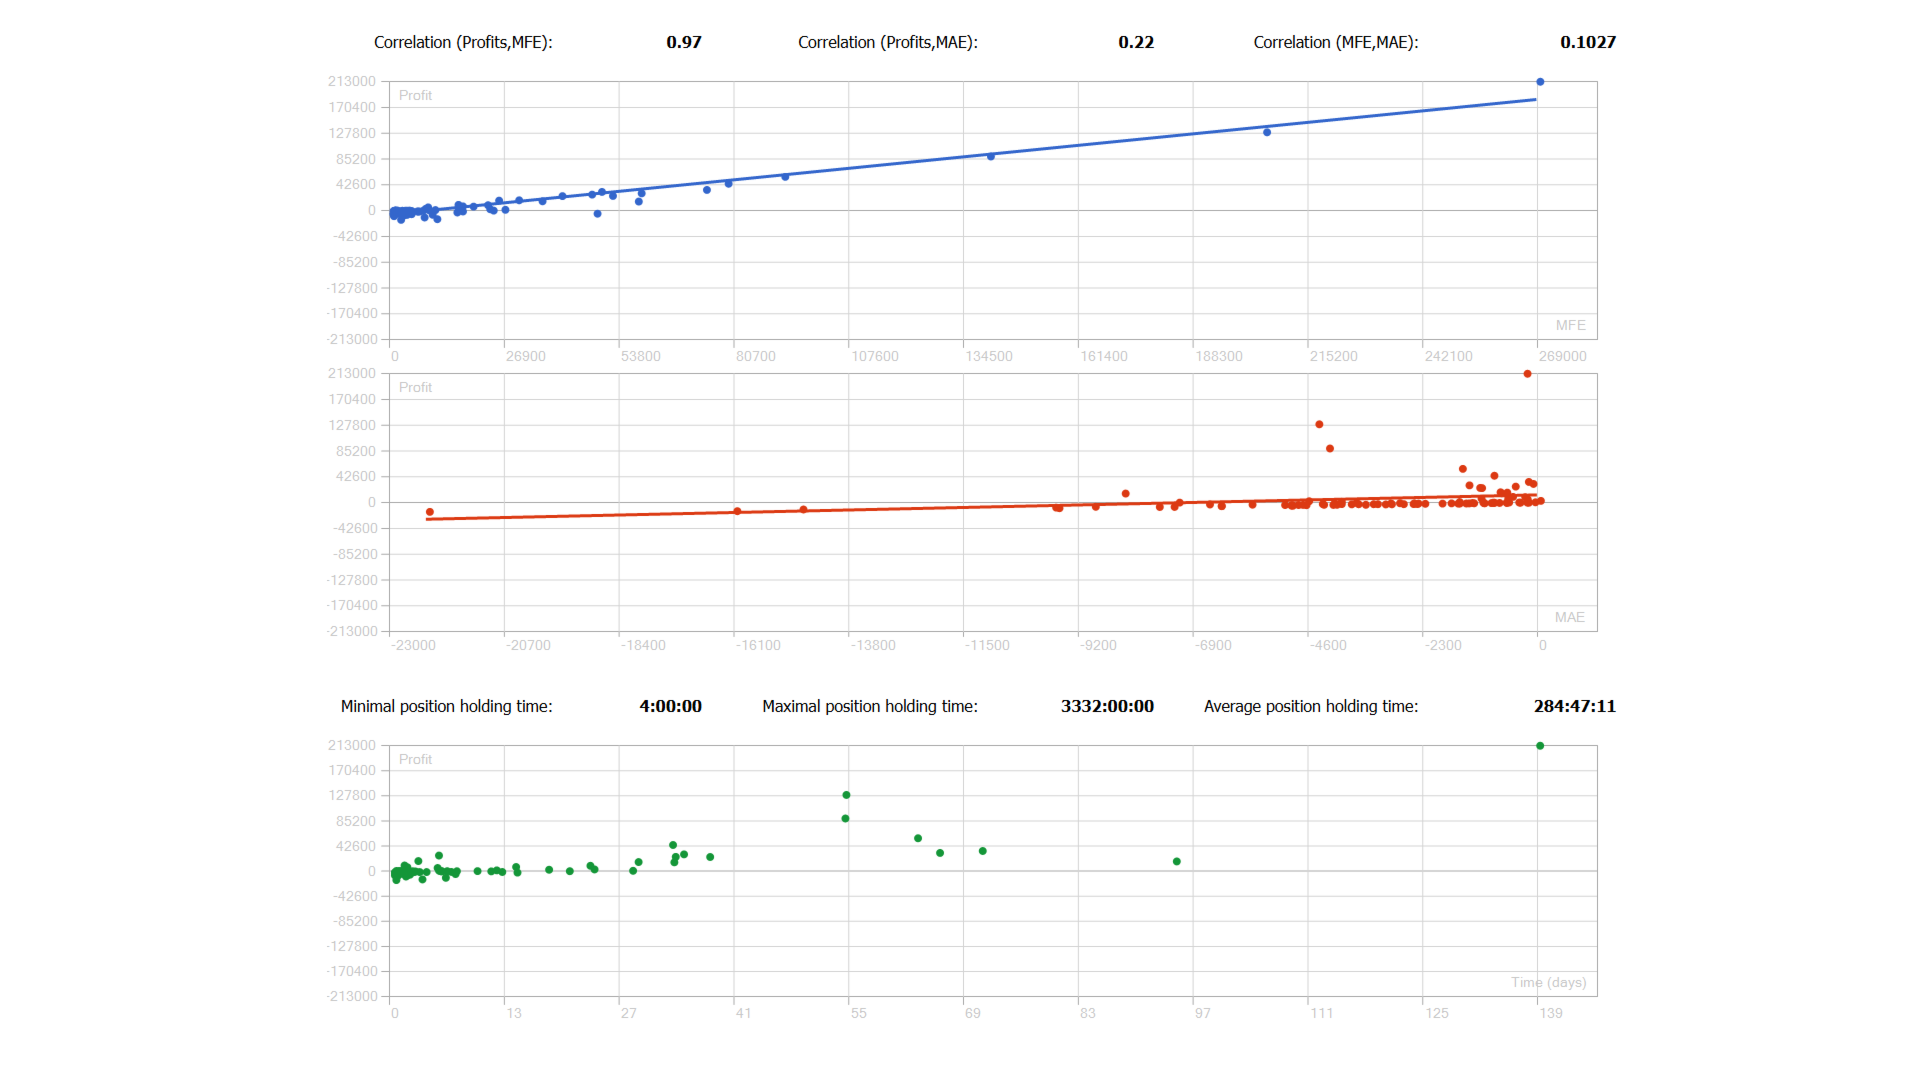
Task: Click the 284:47:11 average holding time value
Action: click(1574, 706)
